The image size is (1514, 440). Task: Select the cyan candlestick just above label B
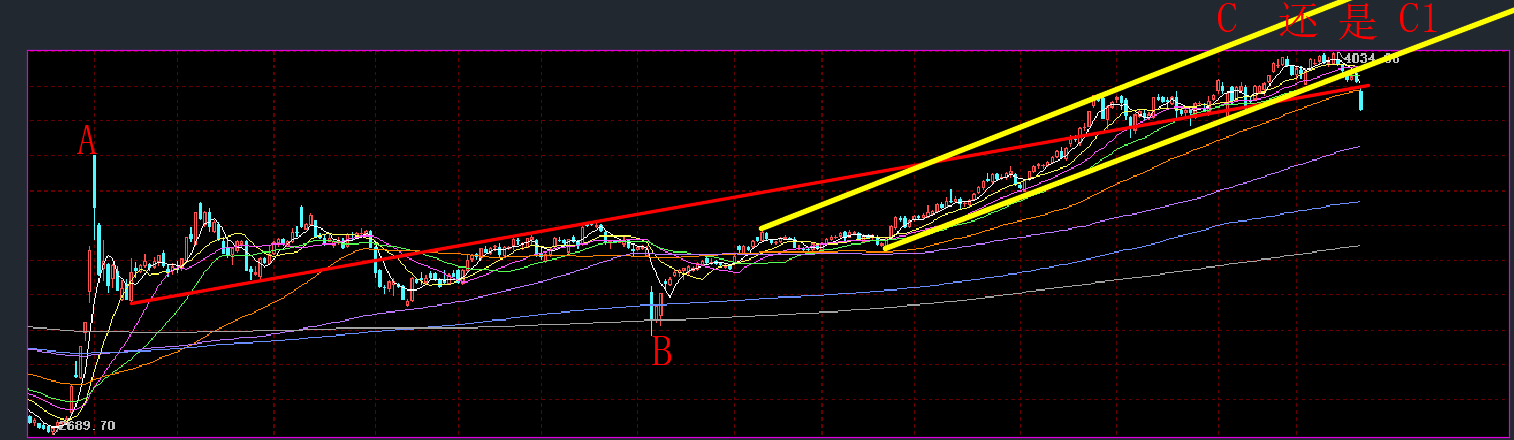[652, 311]
